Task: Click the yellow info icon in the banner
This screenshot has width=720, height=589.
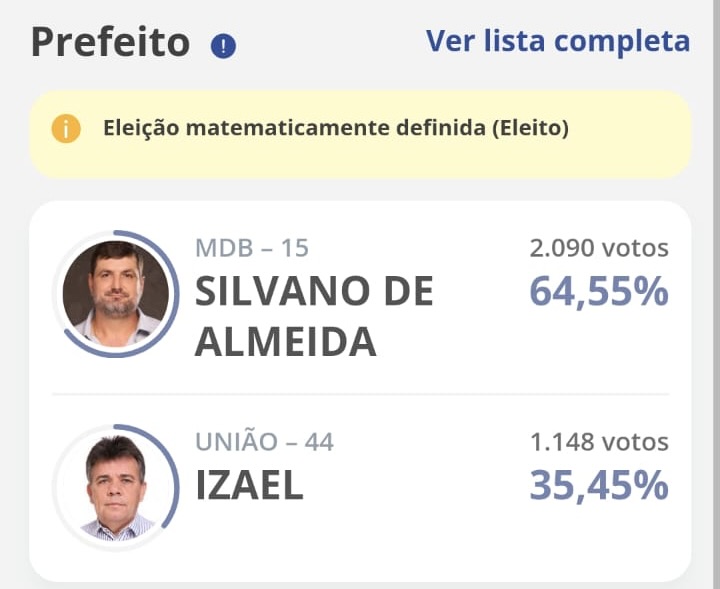Action: [66, 129]
